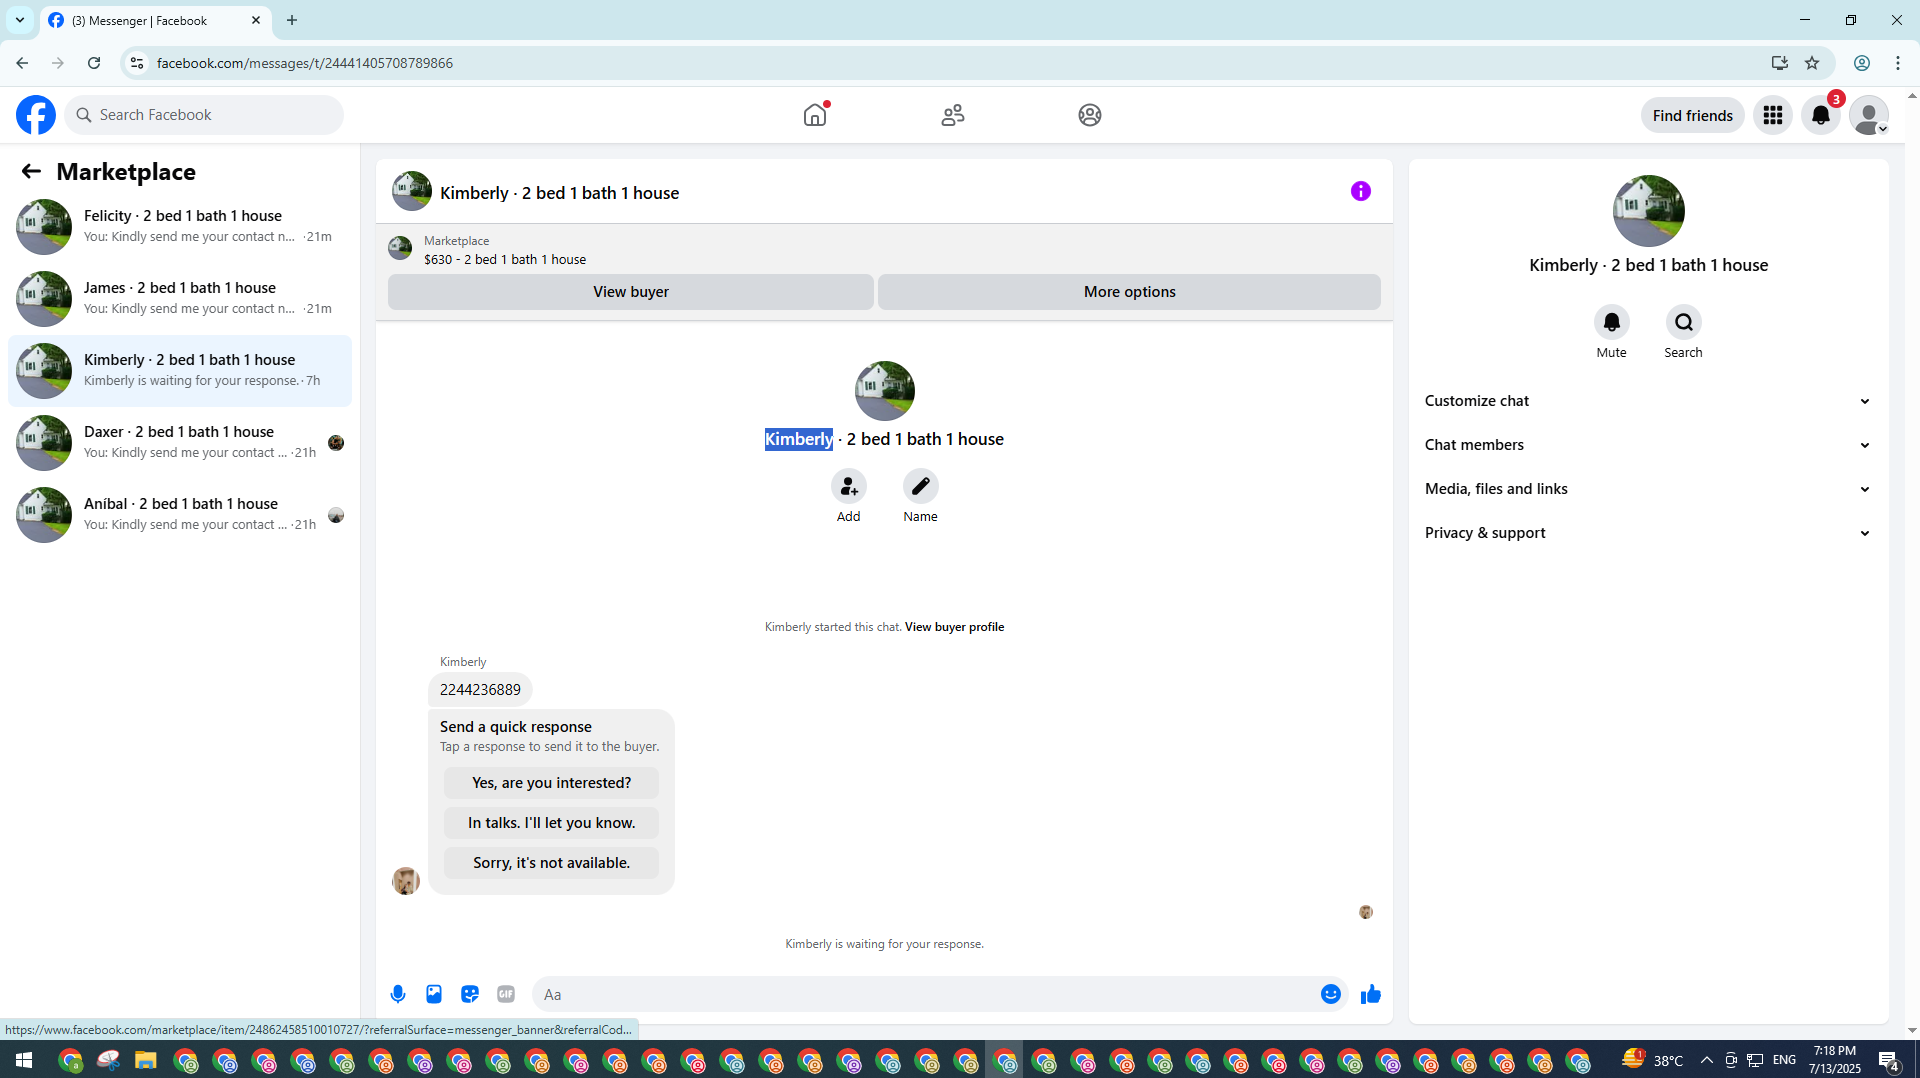This screenshot has height=1078, width=1920.
Task: Click the View buyer button
Action: [631, 292]
